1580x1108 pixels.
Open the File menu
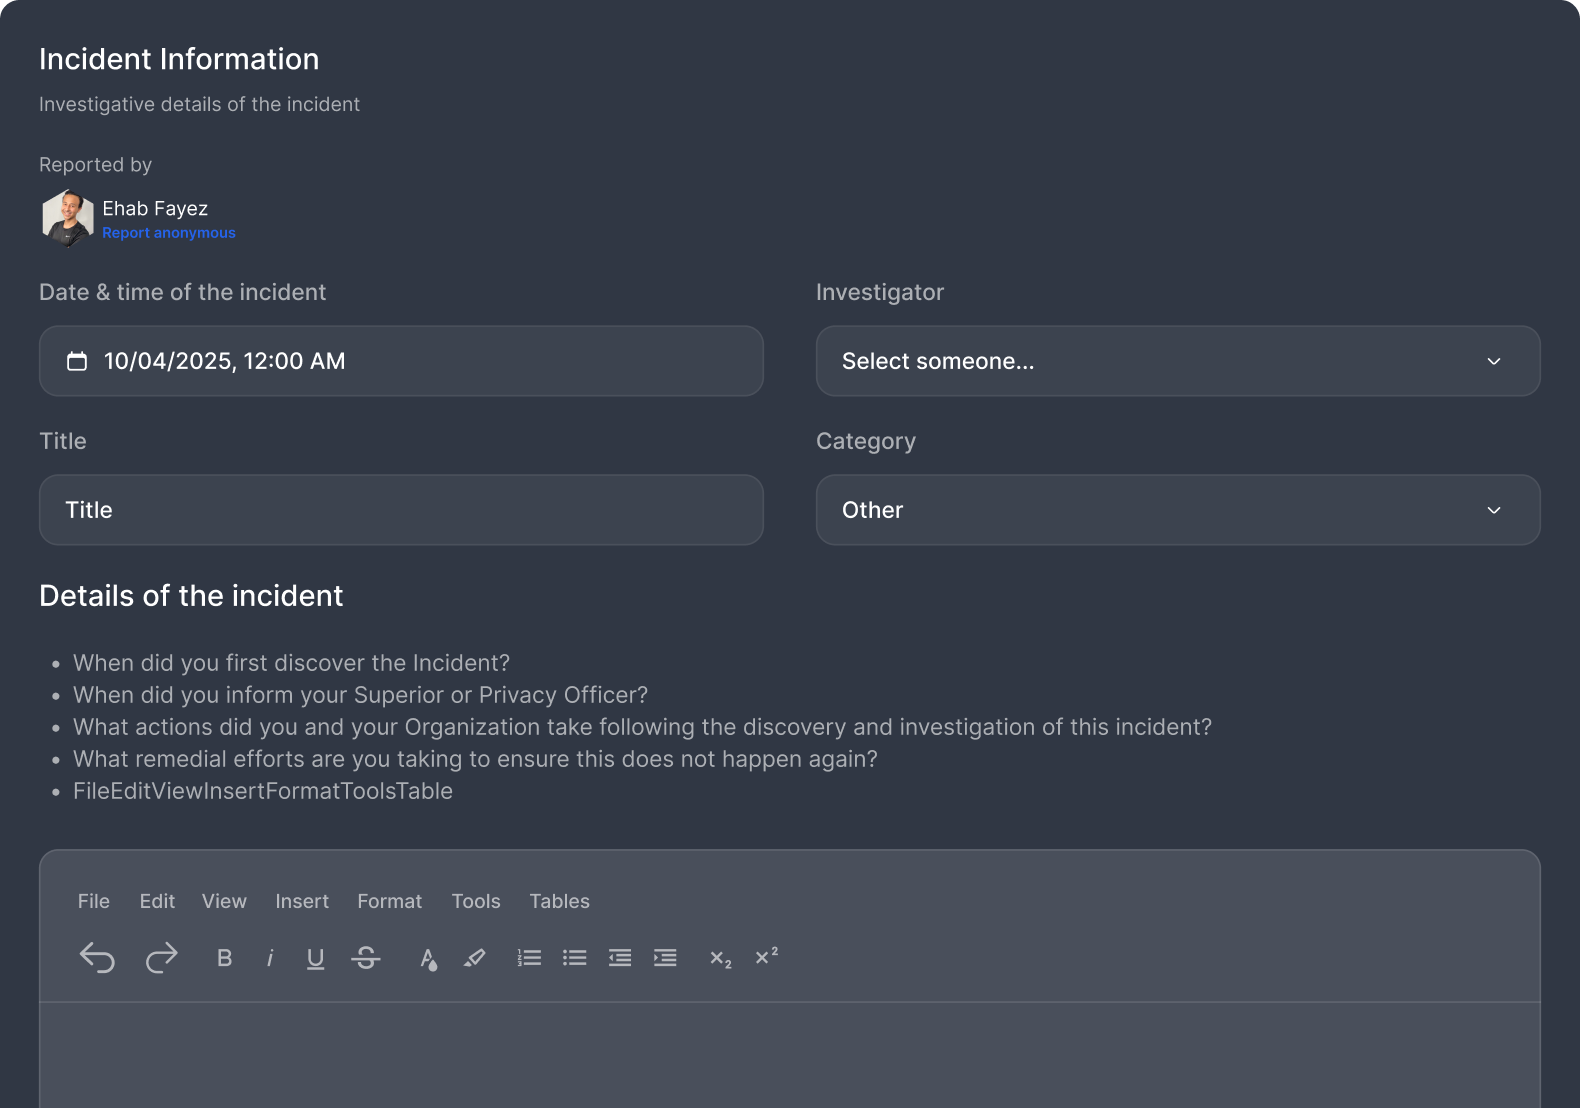tap(94, 901)
